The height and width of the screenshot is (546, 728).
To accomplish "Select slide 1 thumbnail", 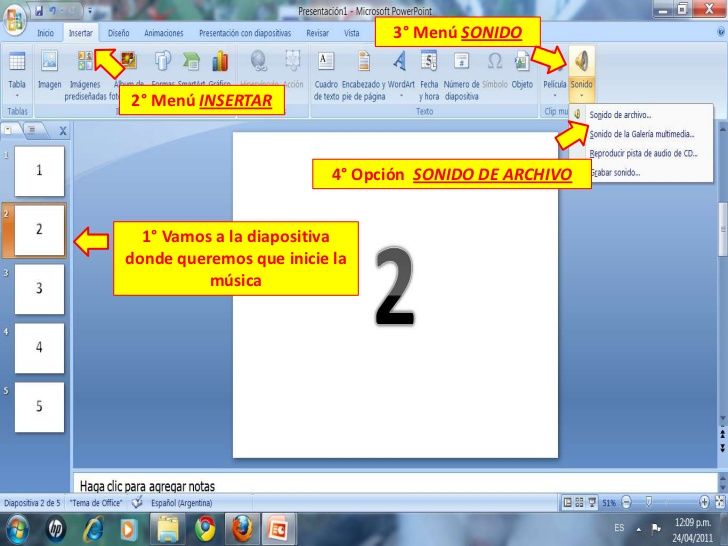I will coord(39,171).
